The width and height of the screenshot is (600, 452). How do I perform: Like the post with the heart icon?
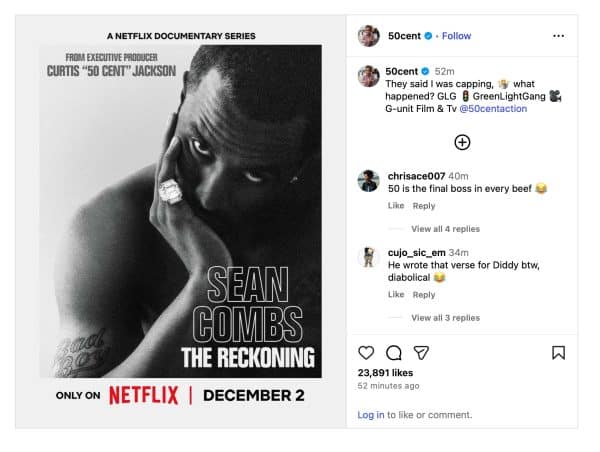click(366, 353)
